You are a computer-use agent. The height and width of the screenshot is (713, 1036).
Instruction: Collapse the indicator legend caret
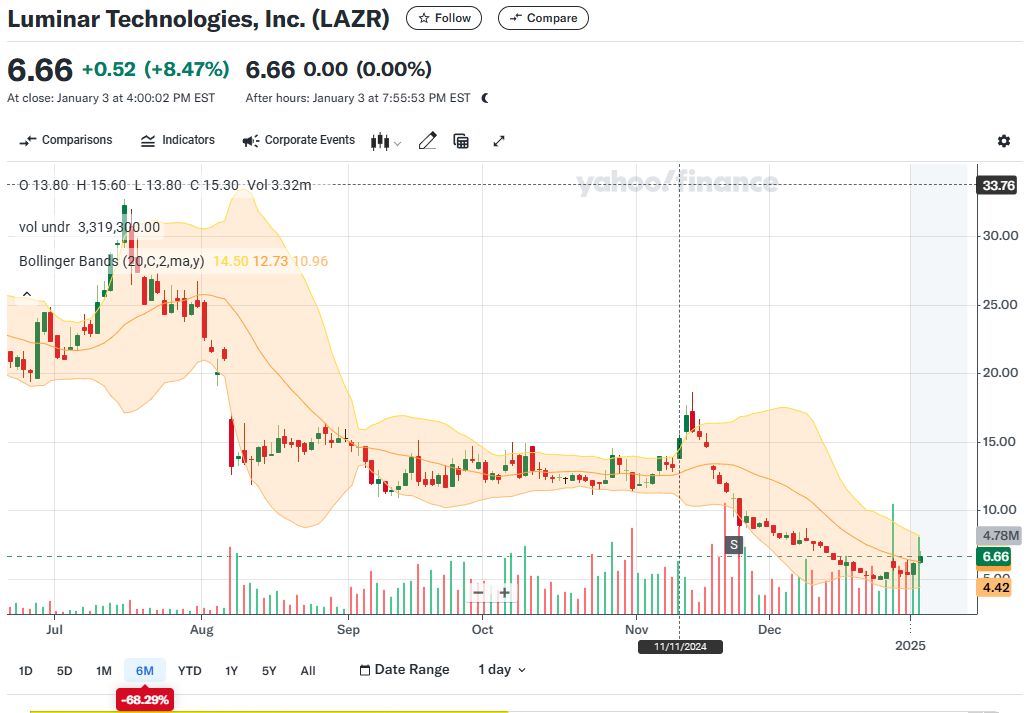click(x=27, y=294)
